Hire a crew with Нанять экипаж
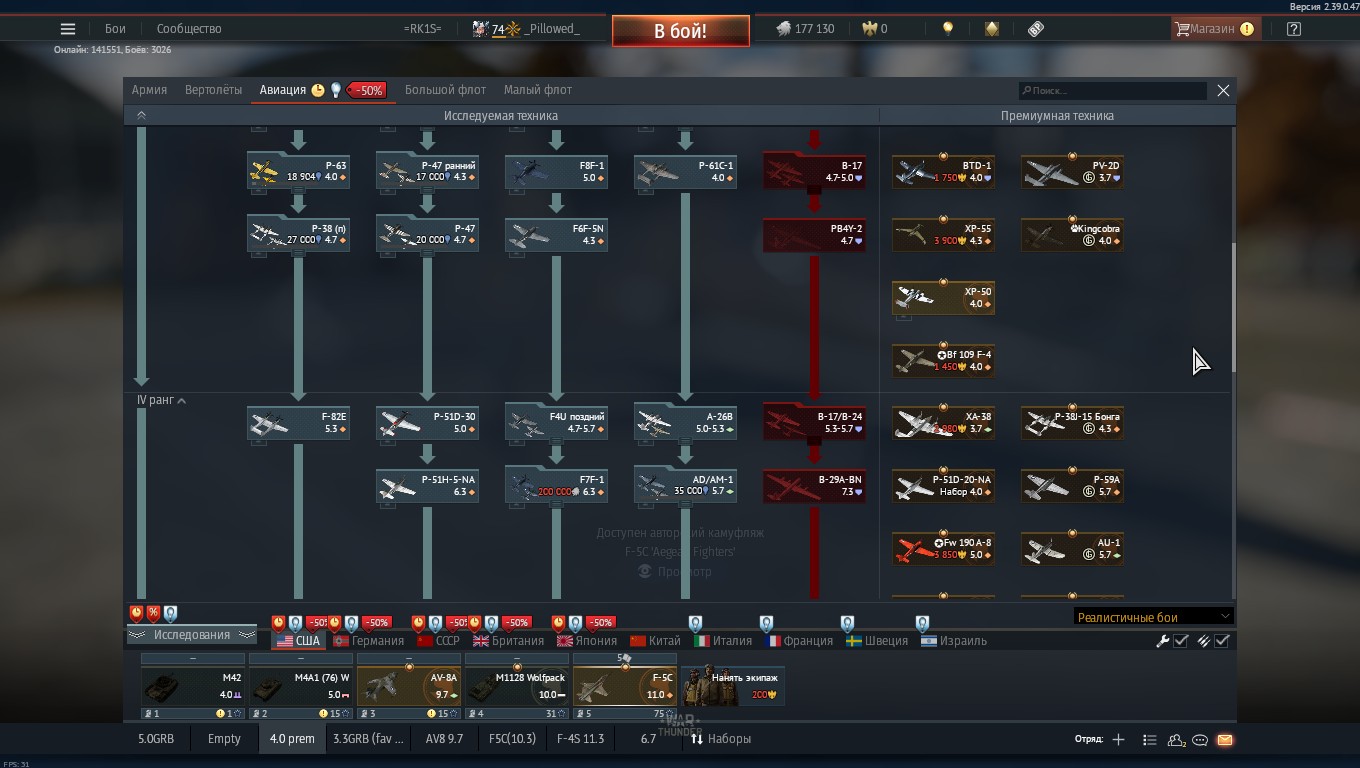The image size is (1360, 768). (733, 686)
